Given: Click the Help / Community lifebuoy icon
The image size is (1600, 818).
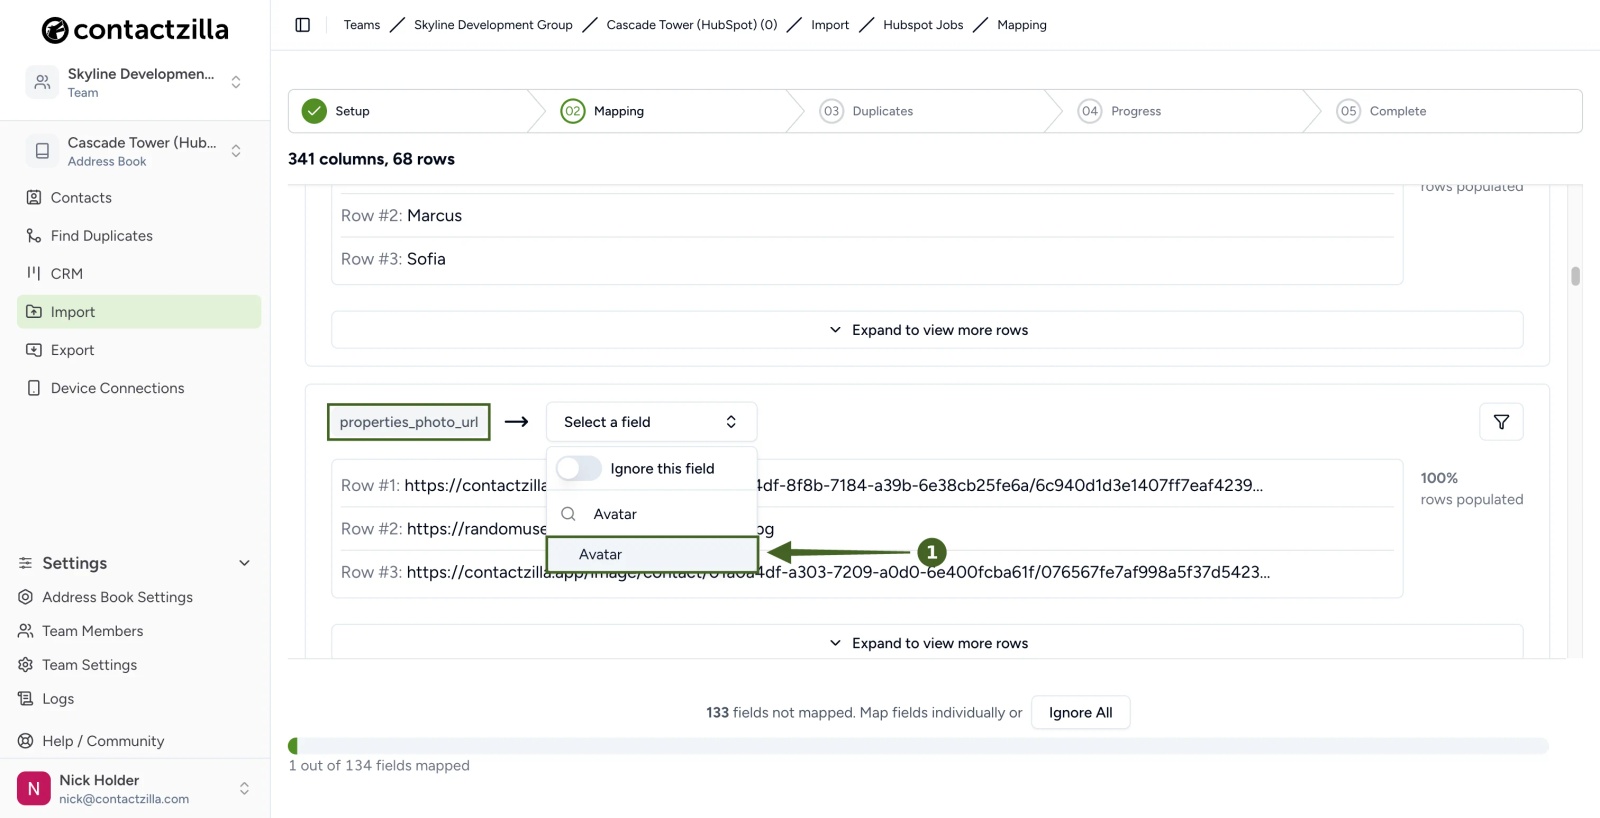Looking at the screenshot, I should [26, 741].
